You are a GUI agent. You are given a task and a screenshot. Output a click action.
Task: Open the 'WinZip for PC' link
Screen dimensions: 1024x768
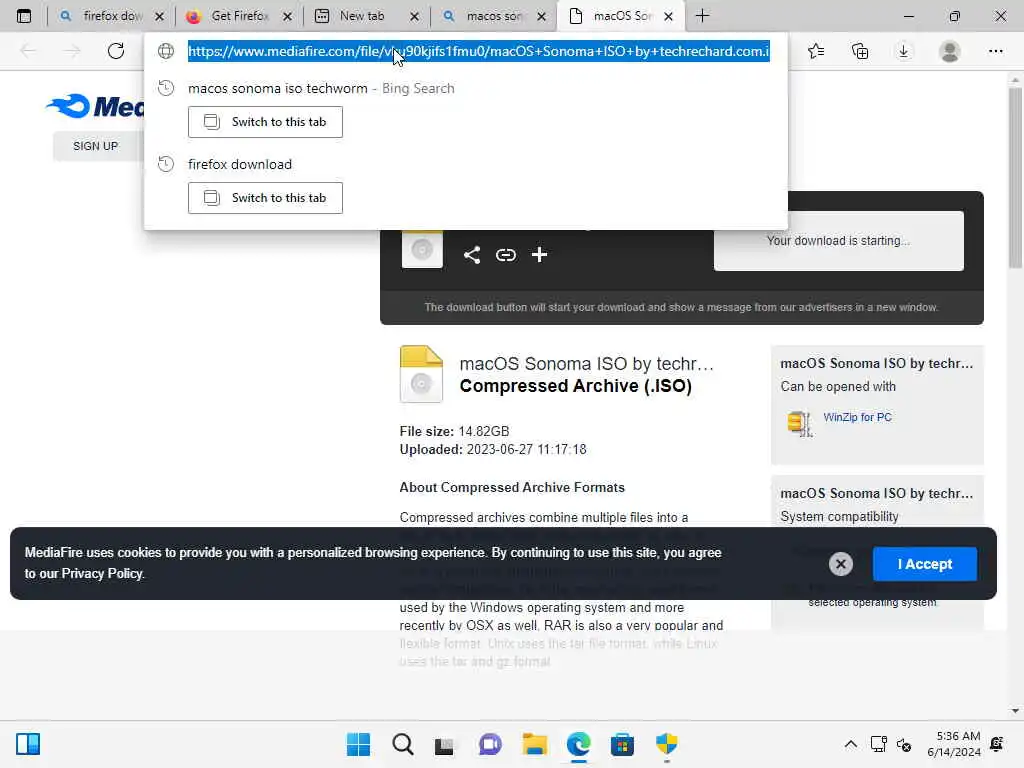point(857,417)
